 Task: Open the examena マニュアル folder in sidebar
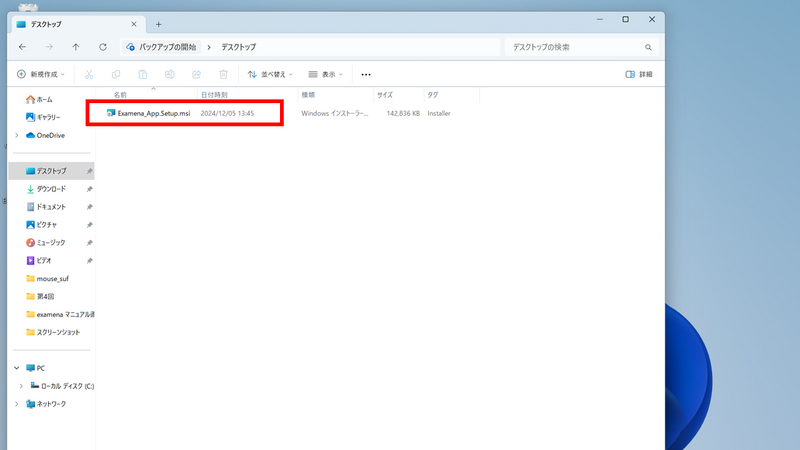[60, 314]
